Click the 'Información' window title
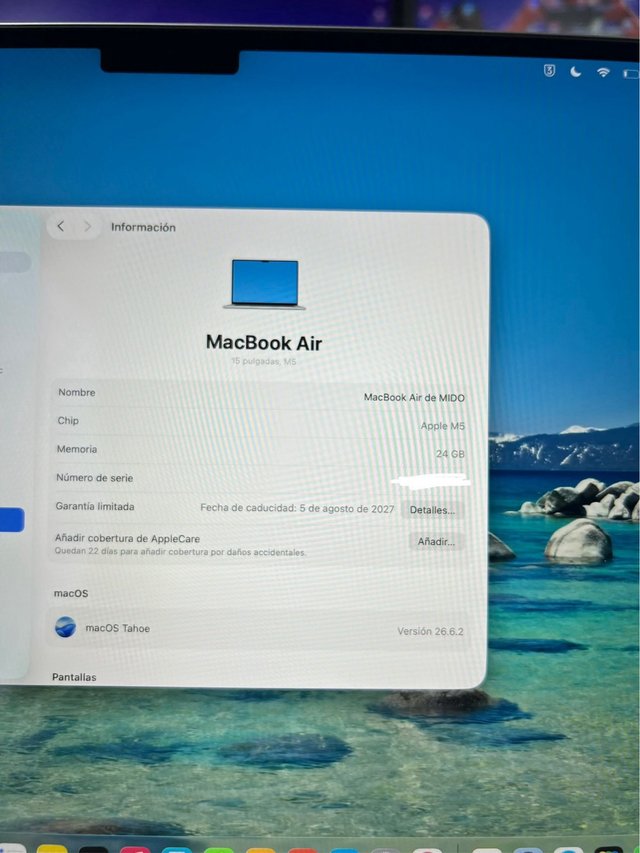640x853 pixels. click(143, 227)
